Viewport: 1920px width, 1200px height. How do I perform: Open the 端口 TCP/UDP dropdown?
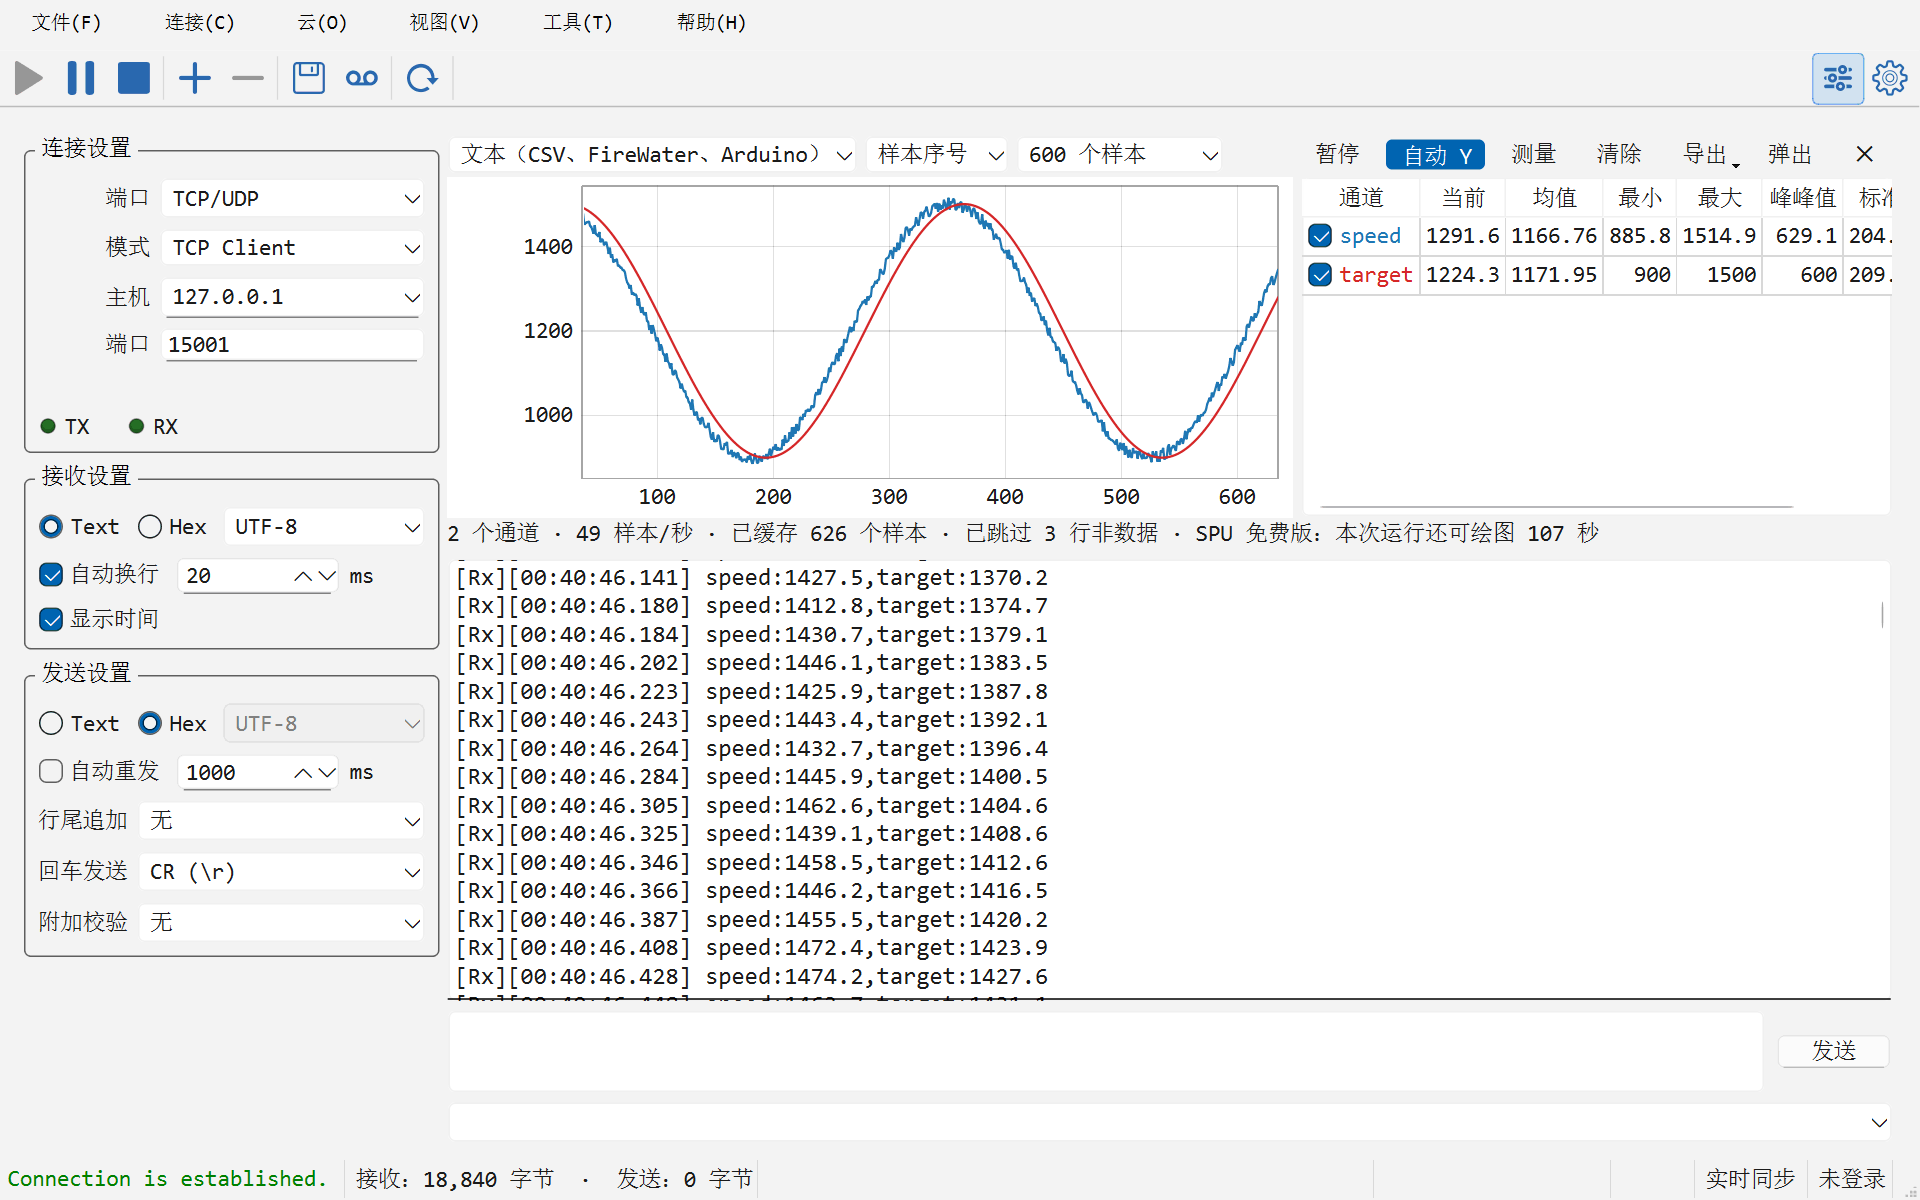pyautogui.click(x=293, y=199)
